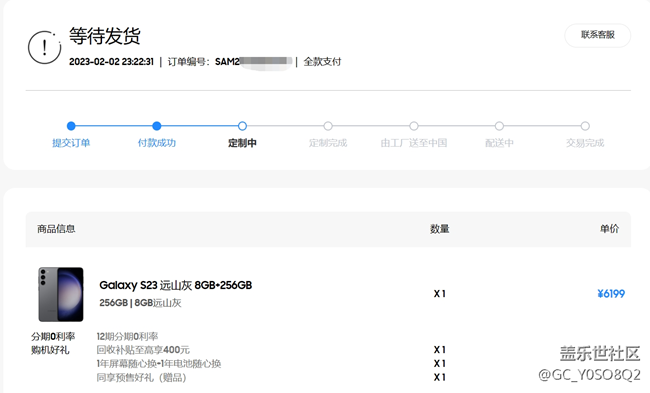Select the 提交订单 progress step marker

[71, 126]
